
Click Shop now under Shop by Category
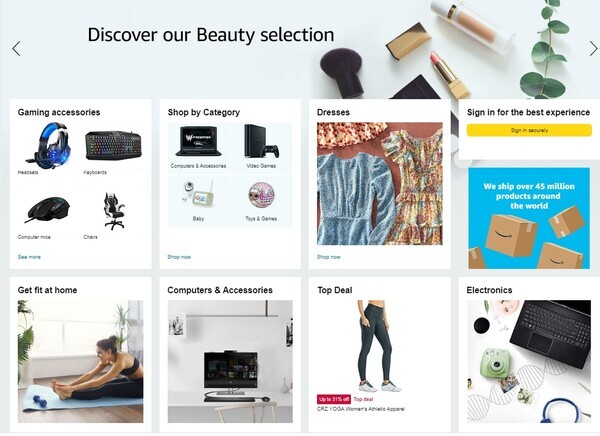[179, 257]
